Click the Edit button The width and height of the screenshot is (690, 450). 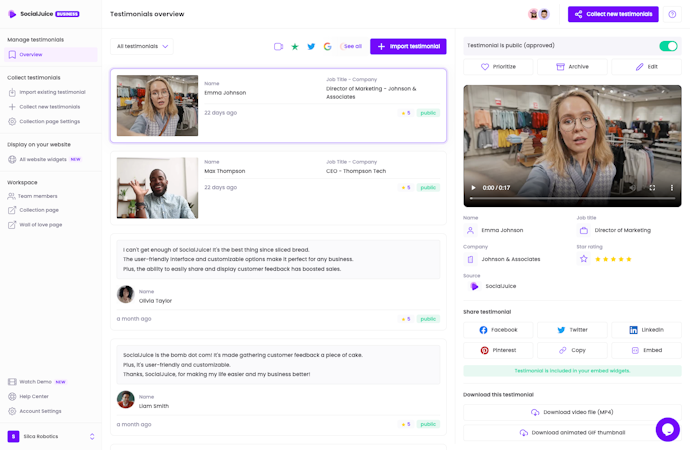(646, 67)
